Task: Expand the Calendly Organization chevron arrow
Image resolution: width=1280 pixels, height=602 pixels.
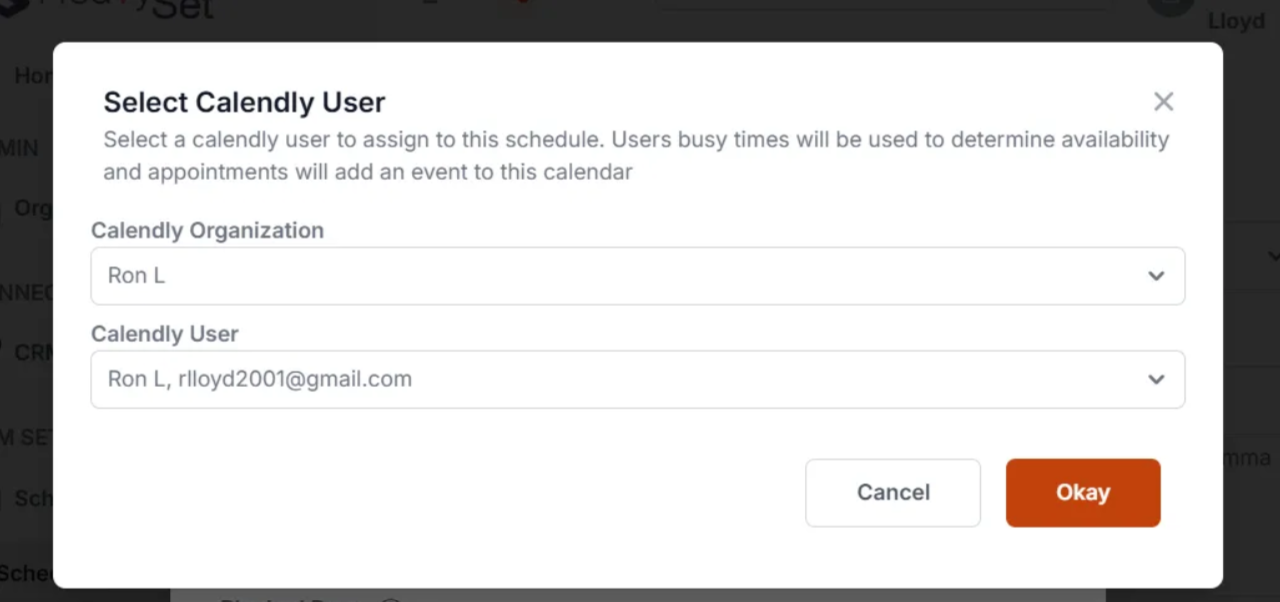Action: (1156, 276)
